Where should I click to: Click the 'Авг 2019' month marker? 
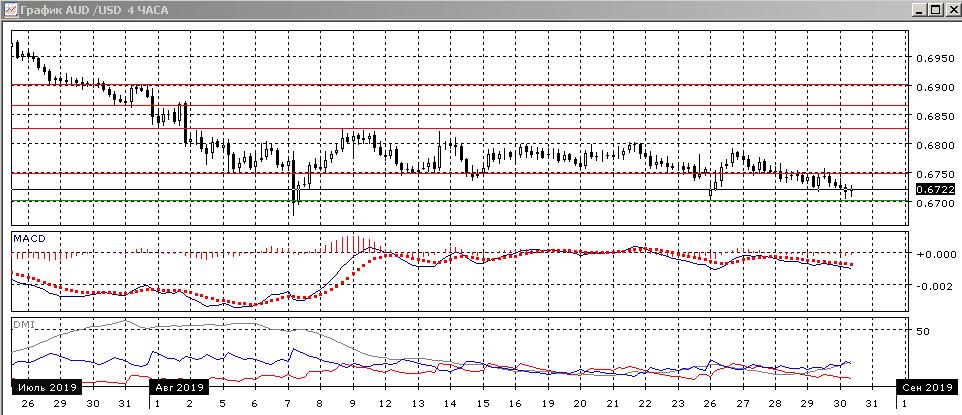pos(178,386)
